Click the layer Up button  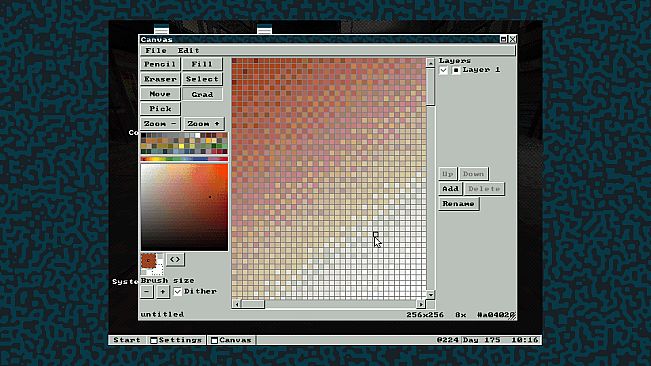[x=448, y=174]
